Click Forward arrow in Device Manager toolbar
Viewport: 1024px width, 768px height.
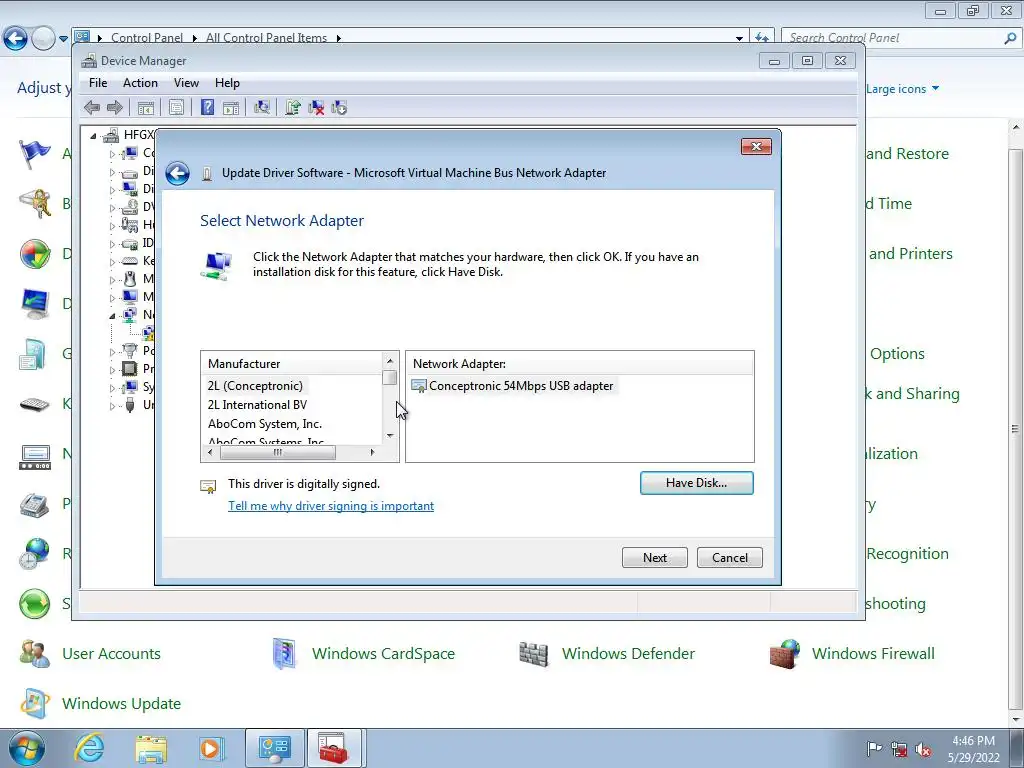coord(115,108)
